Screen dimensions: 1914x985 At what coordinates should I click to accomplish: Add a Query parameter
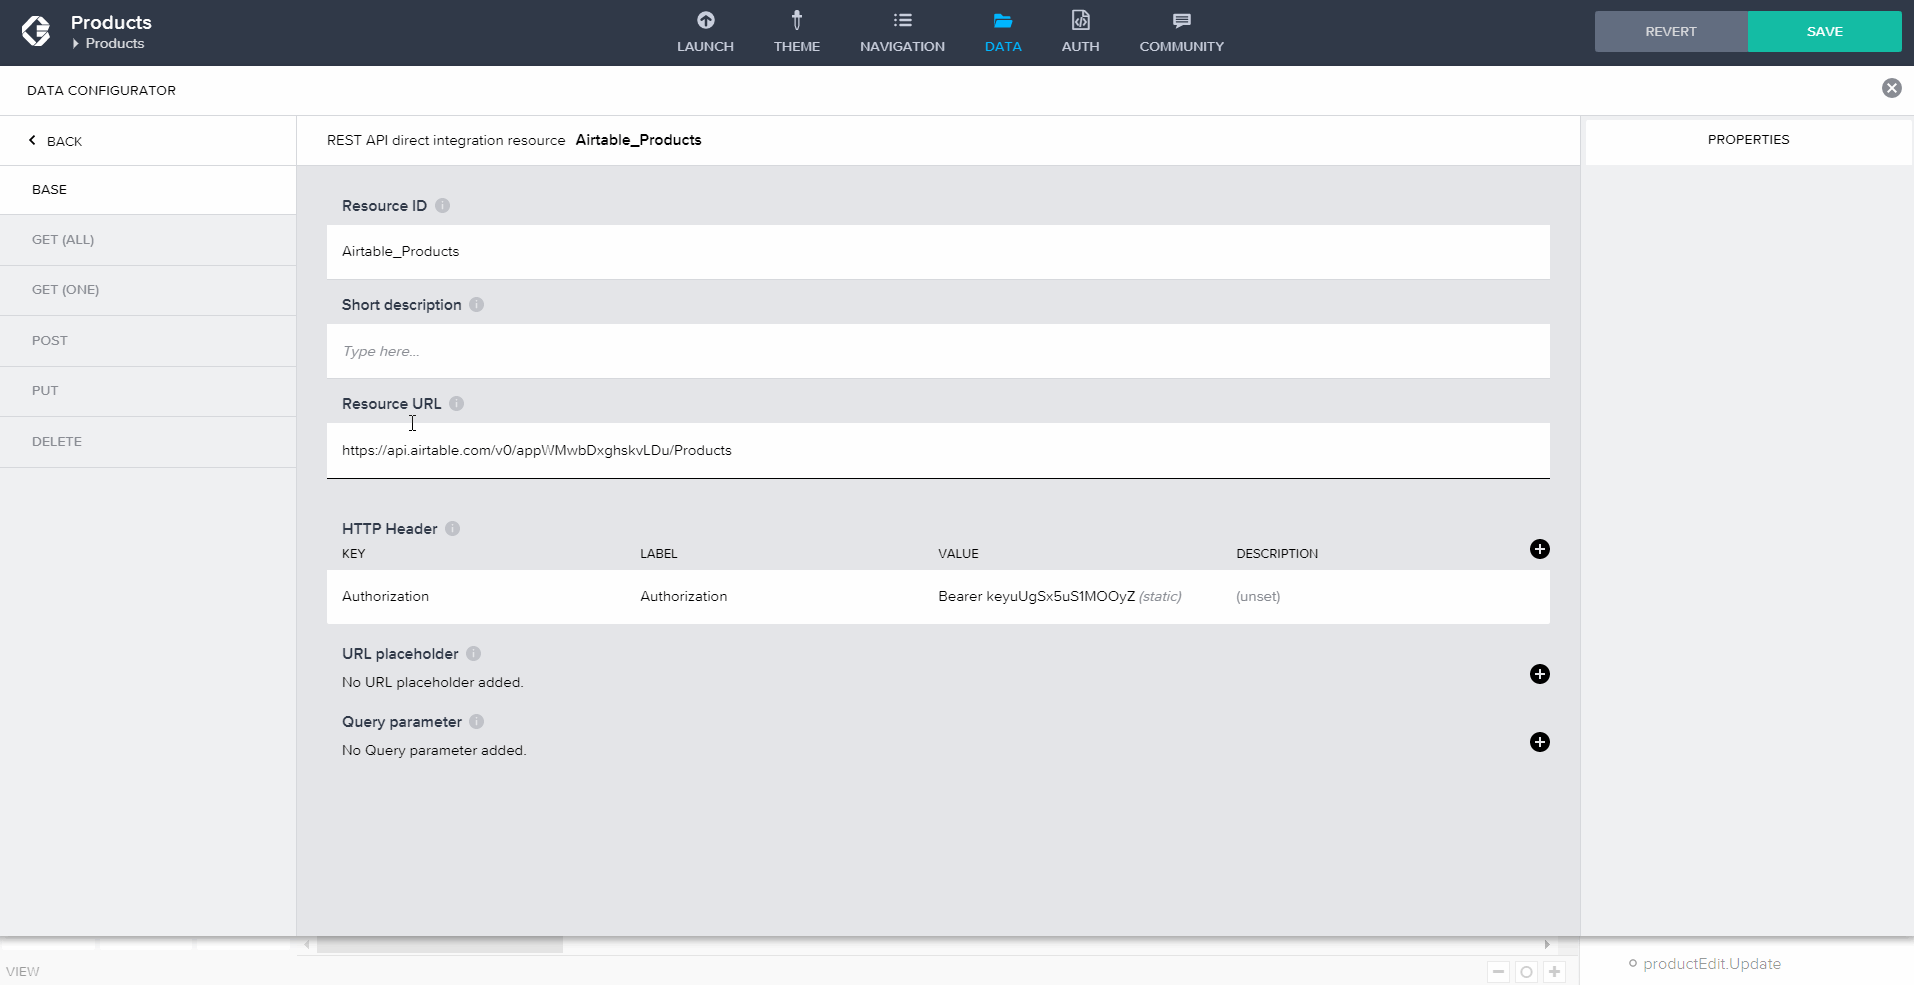[x=1539, y=742]
